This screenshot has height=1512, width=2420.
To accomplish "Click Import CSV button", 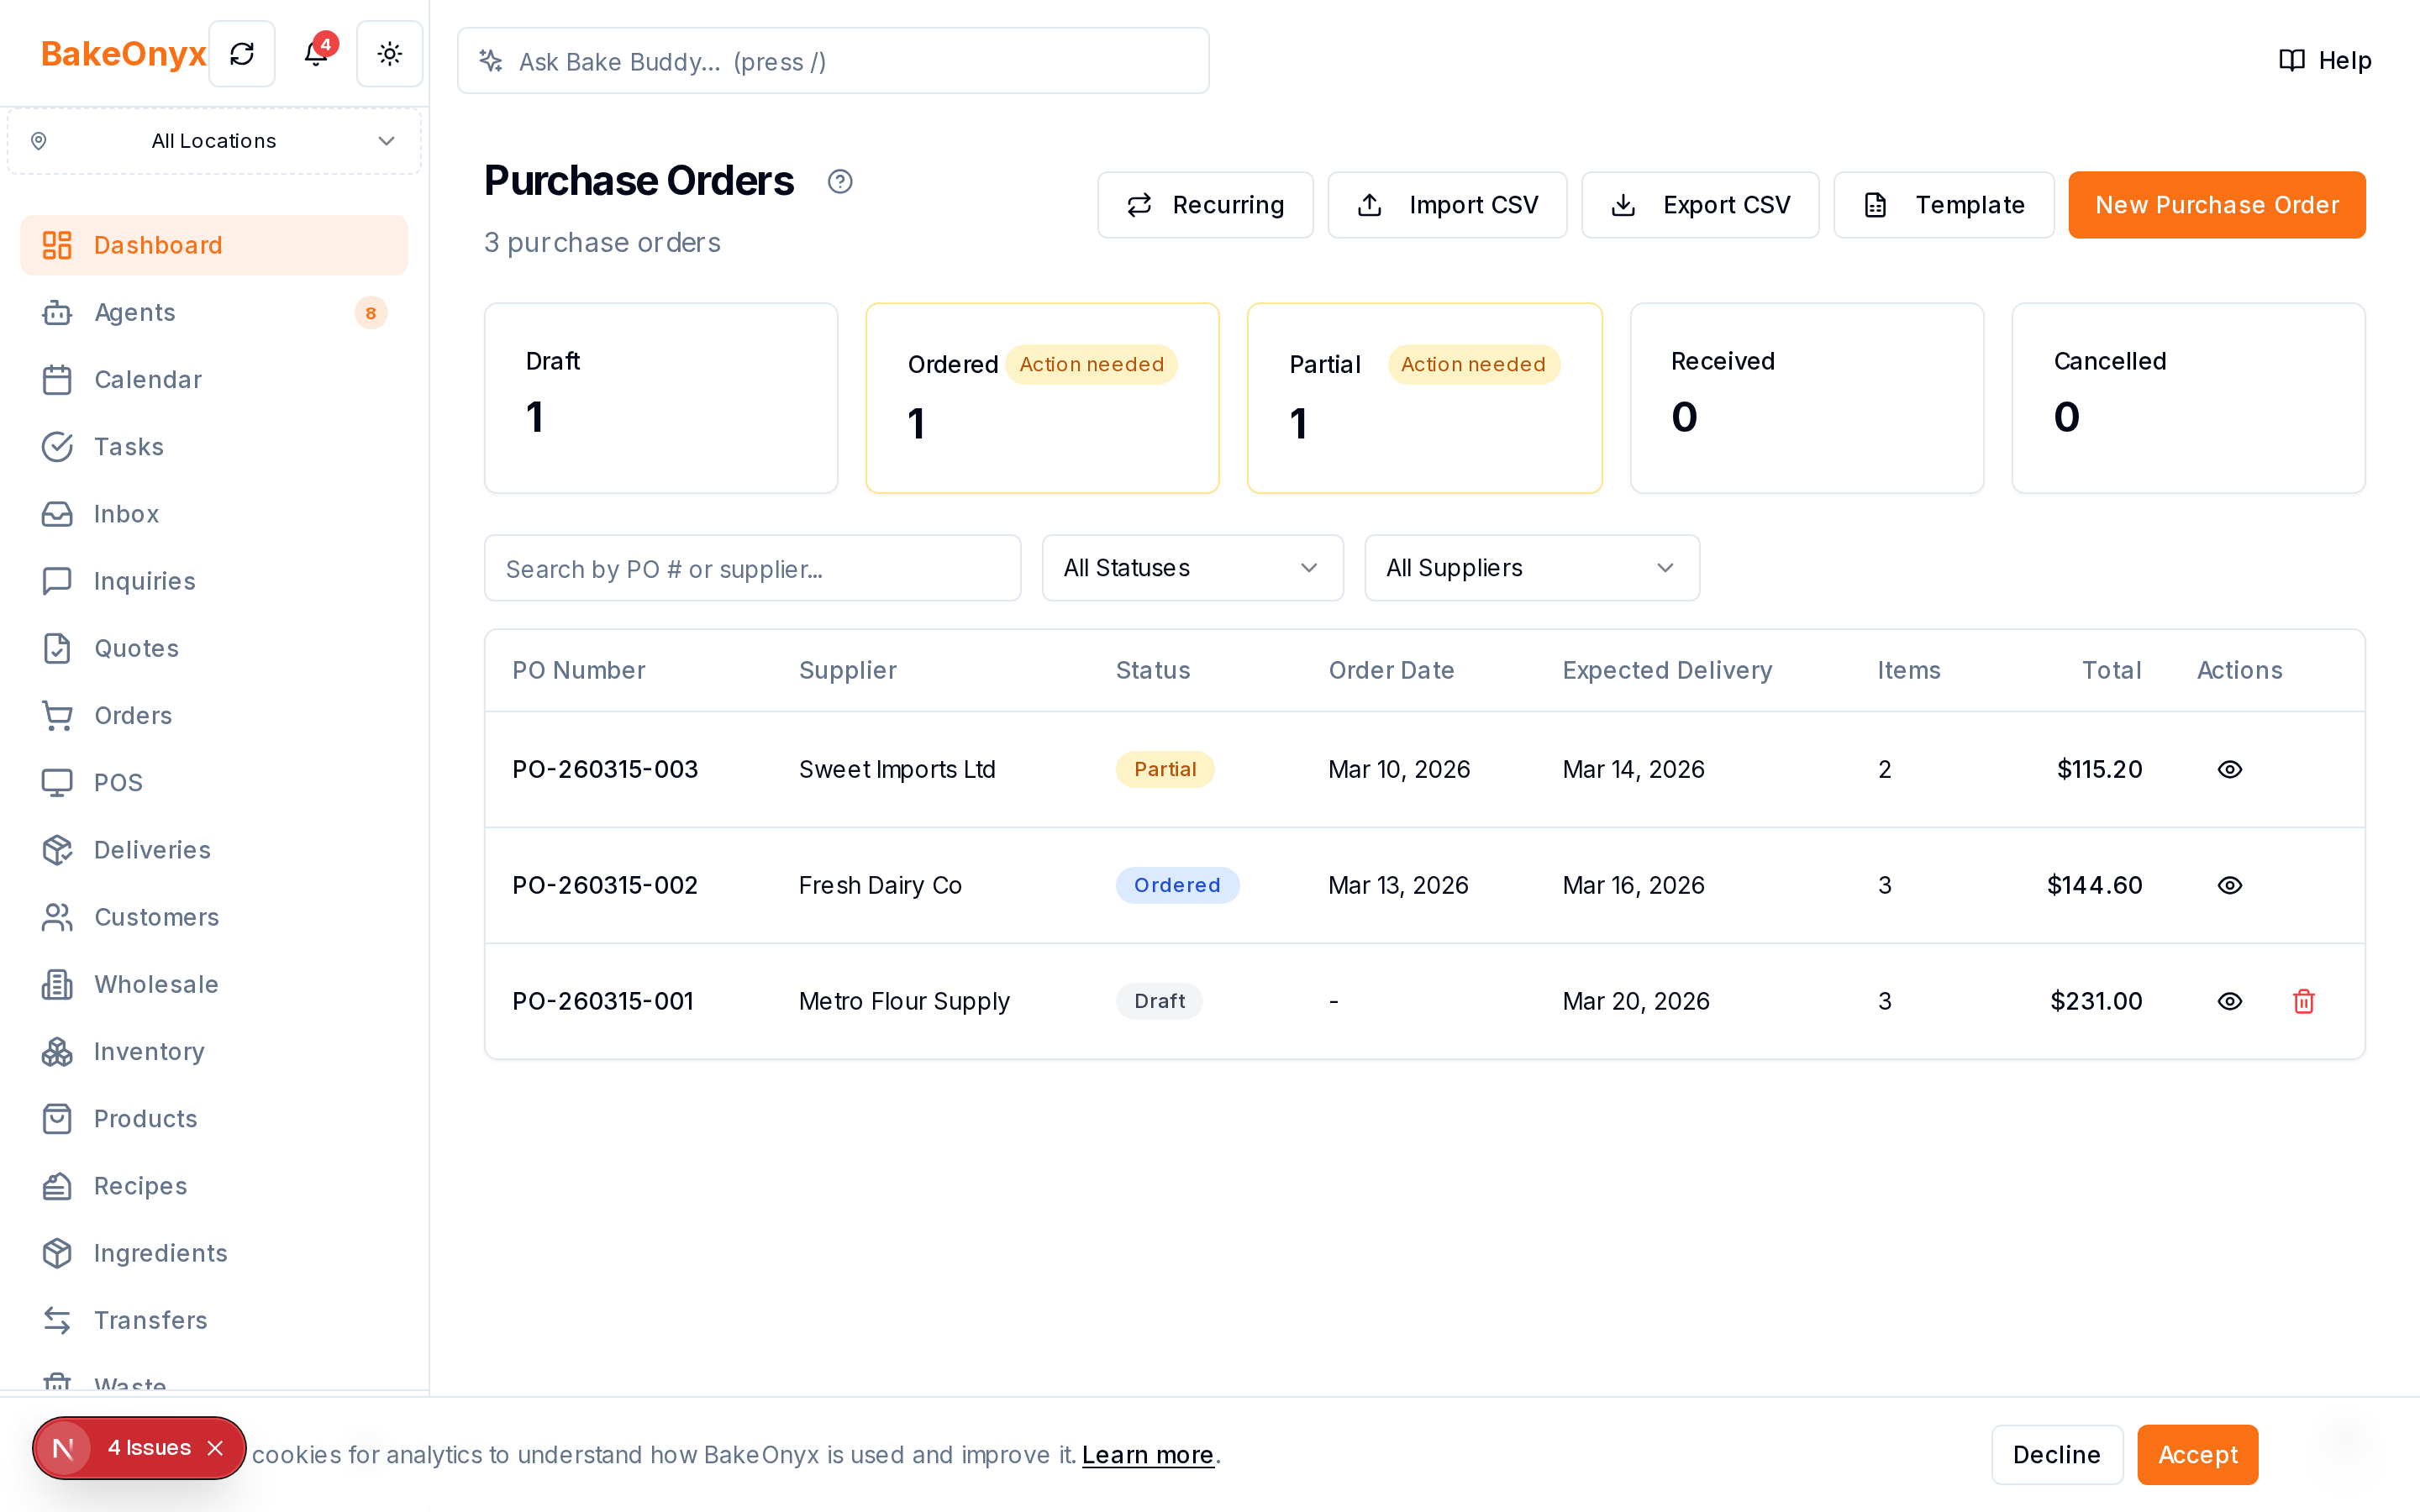I will [1447, 205].
